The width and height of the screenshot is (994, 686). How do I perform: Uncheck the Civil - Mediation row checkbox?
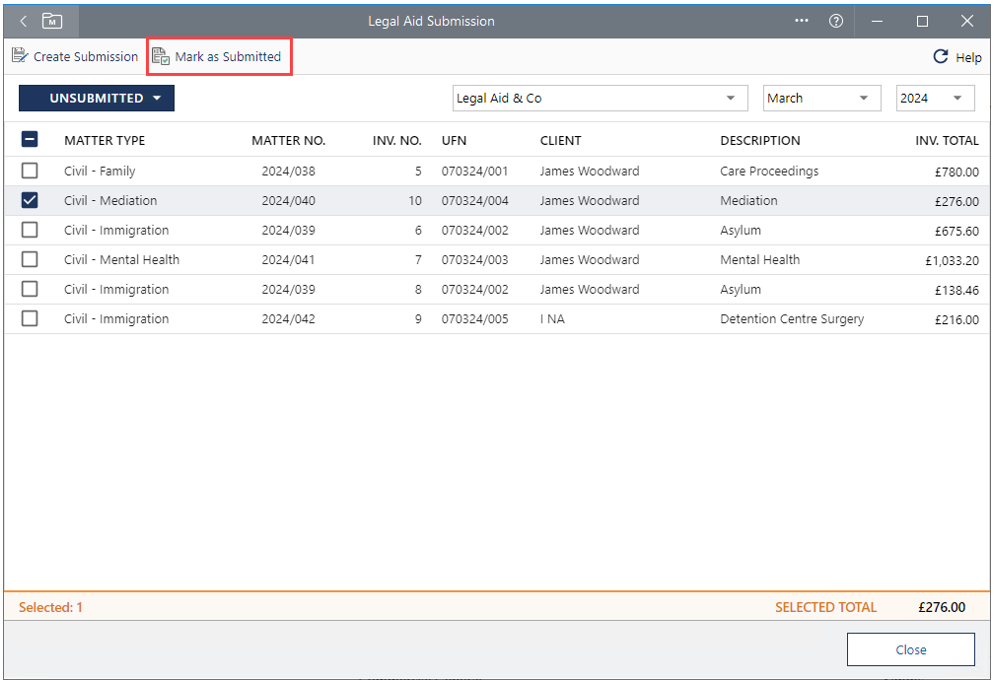pyautogui.click(x=30, y=201)
